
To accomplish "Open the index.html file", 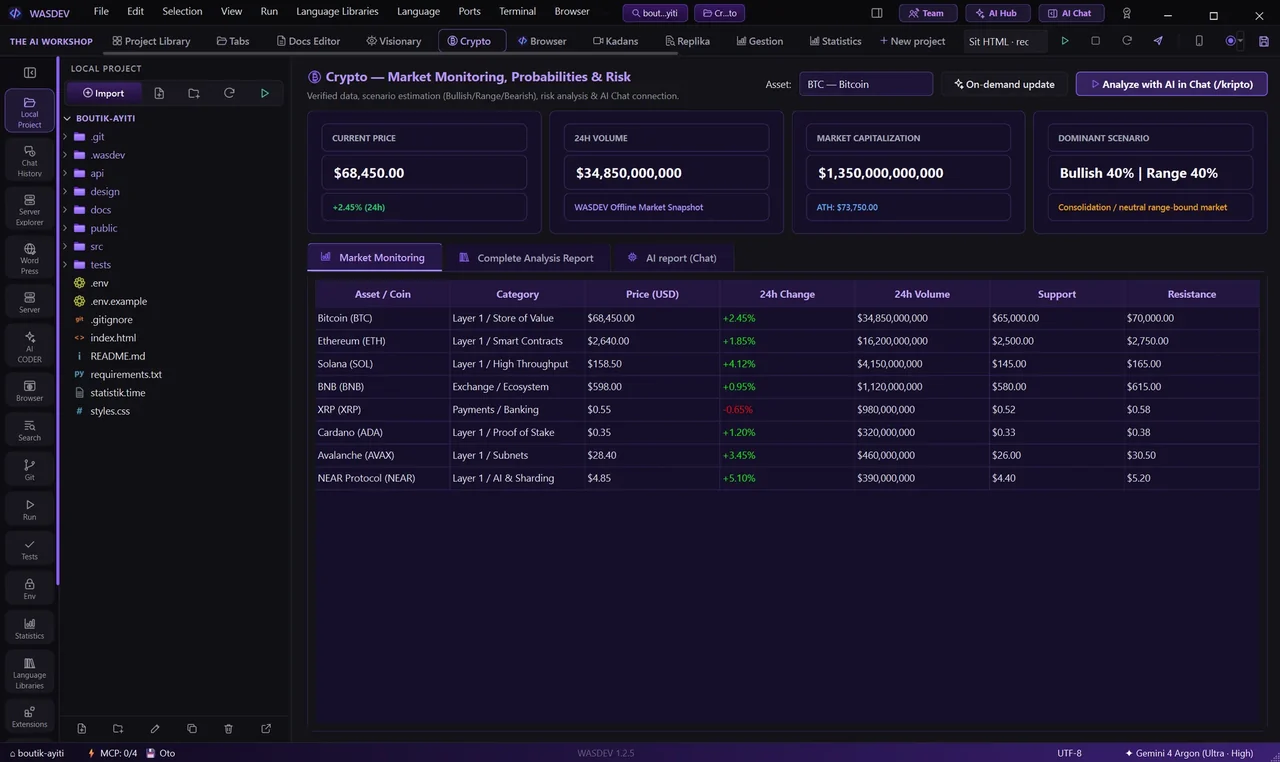I will pos(113,338).
